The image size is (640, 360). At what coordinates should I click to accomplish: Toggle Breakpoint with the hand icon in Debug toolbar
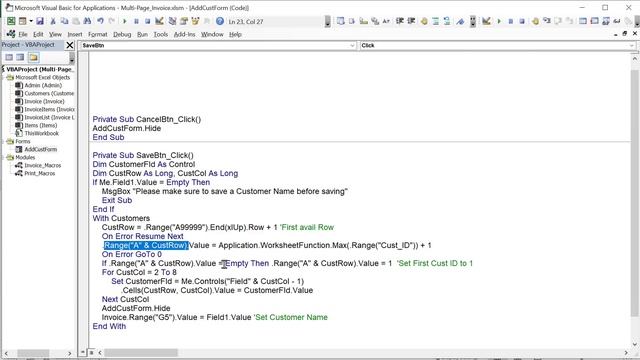click(x=535, y=21)
